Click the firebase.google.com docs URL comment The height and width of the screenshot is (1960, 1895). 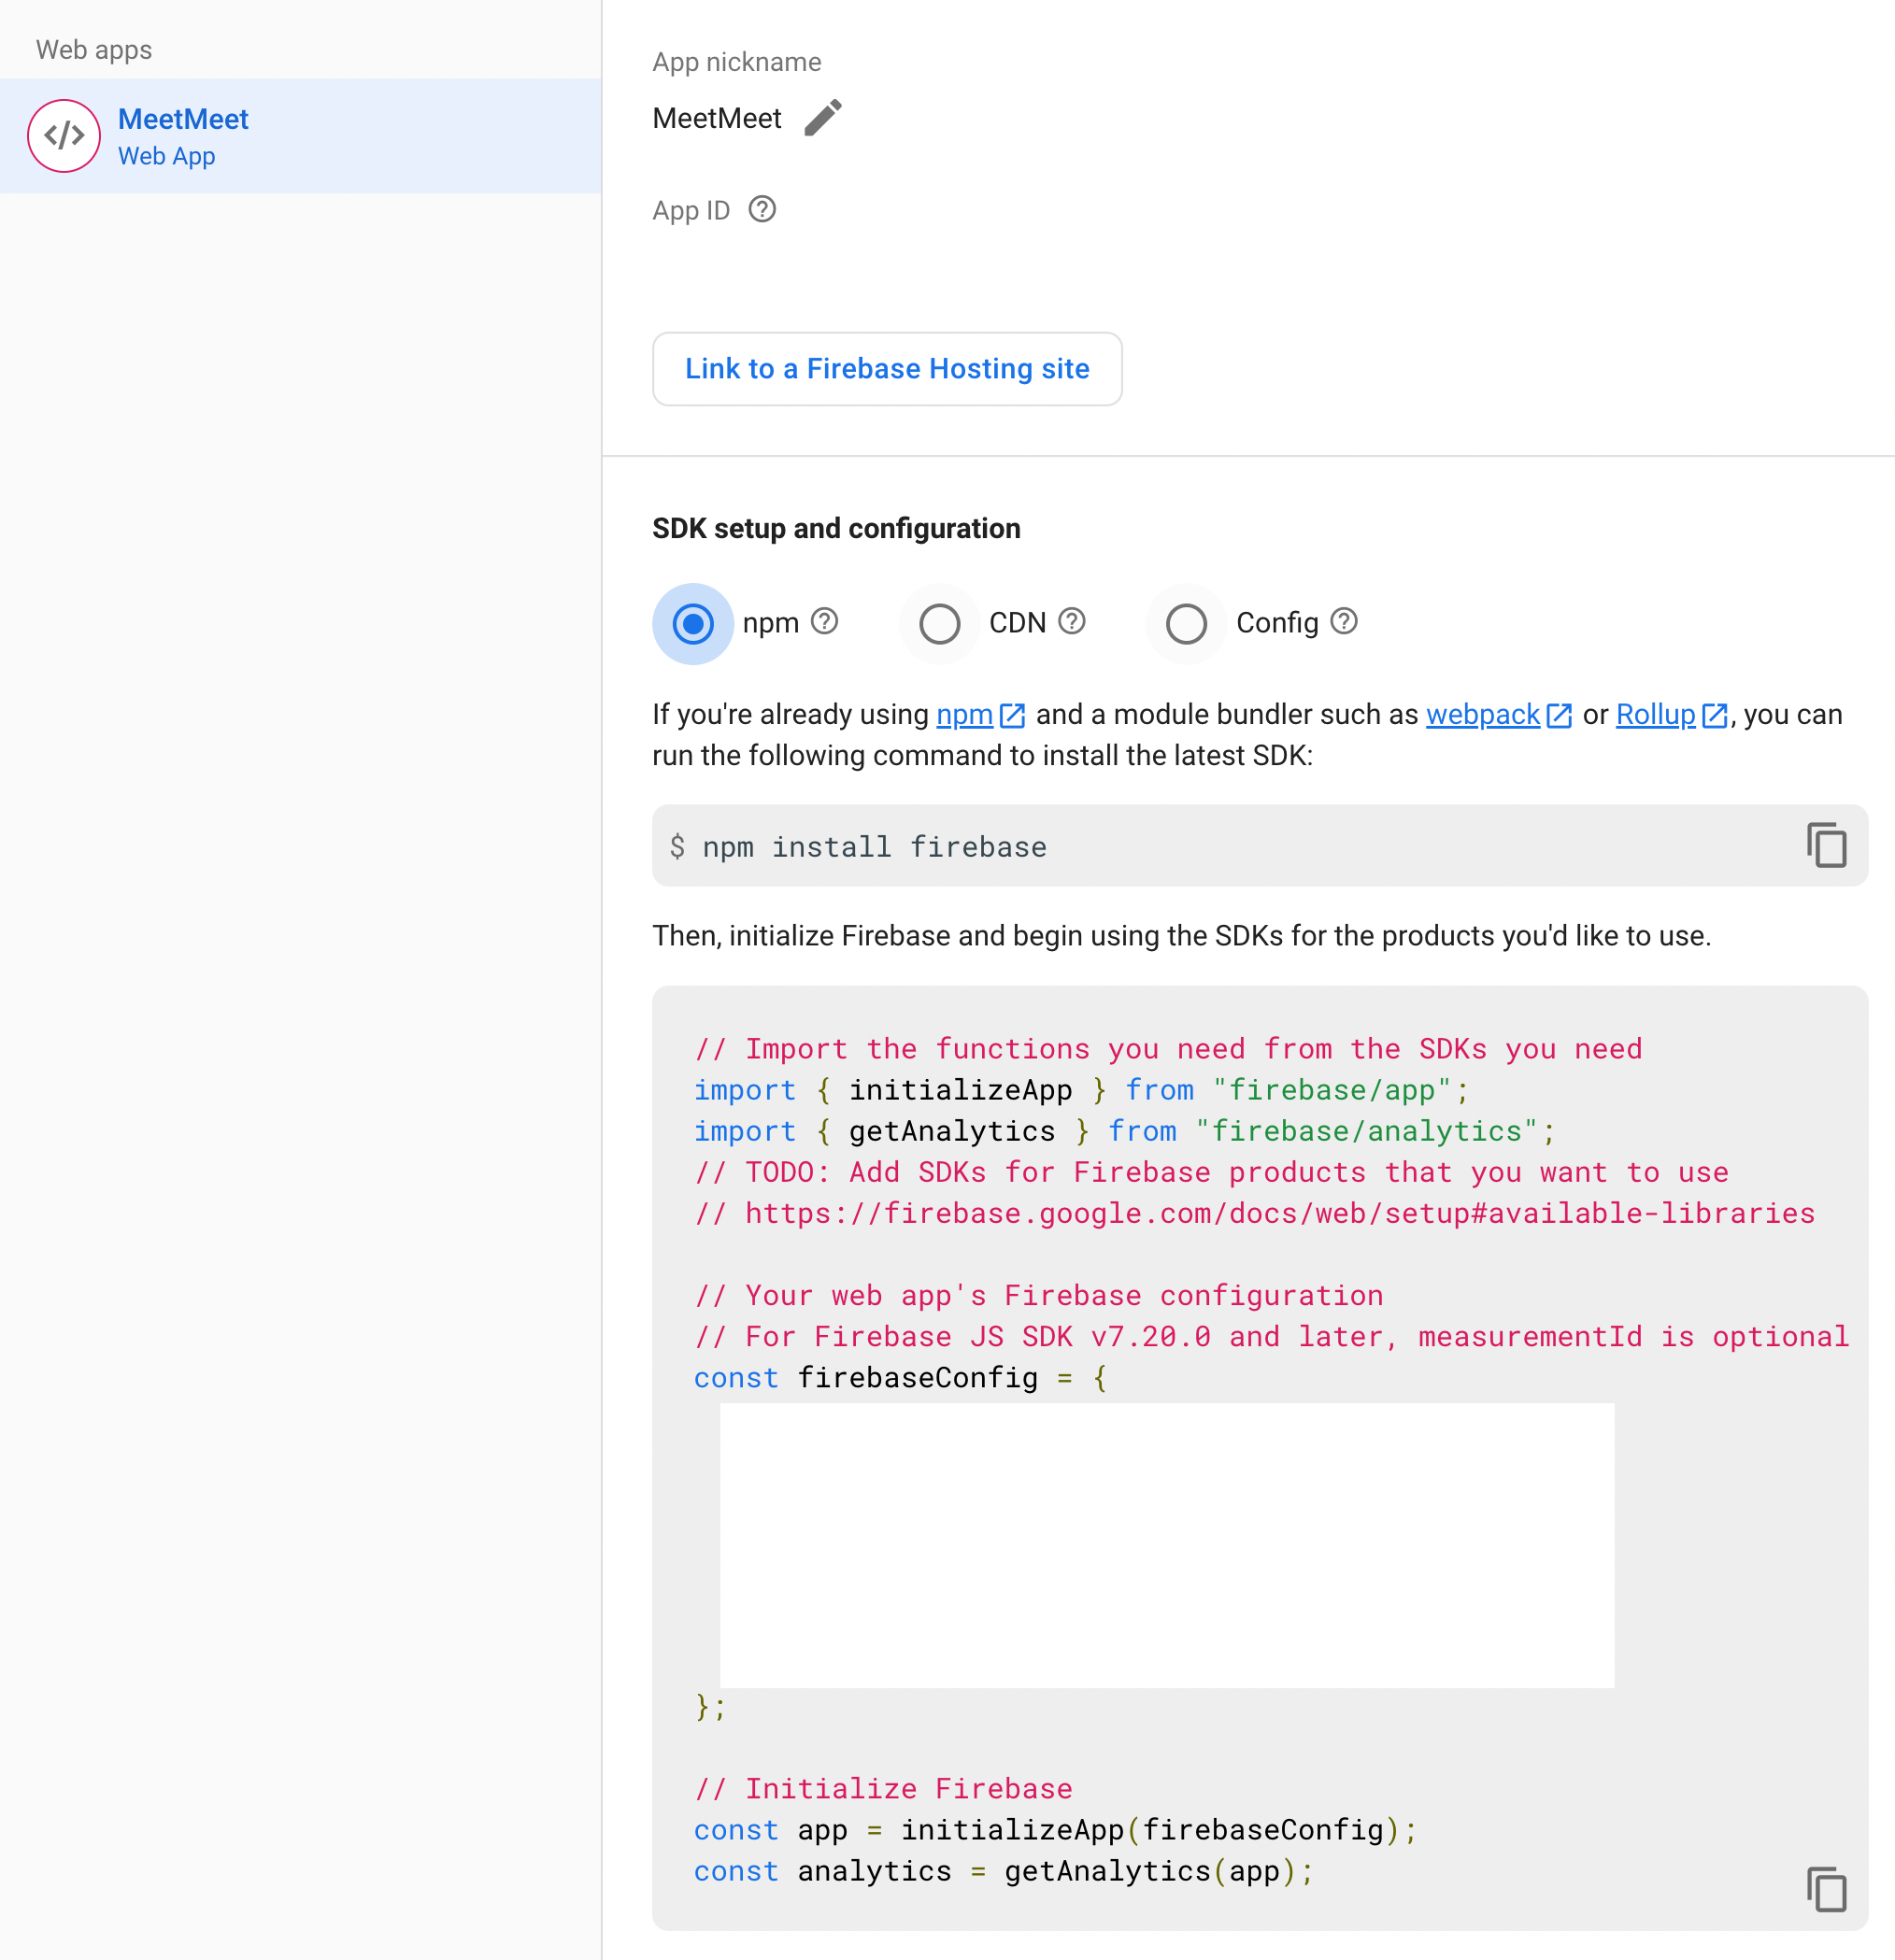[1255, 1214]
